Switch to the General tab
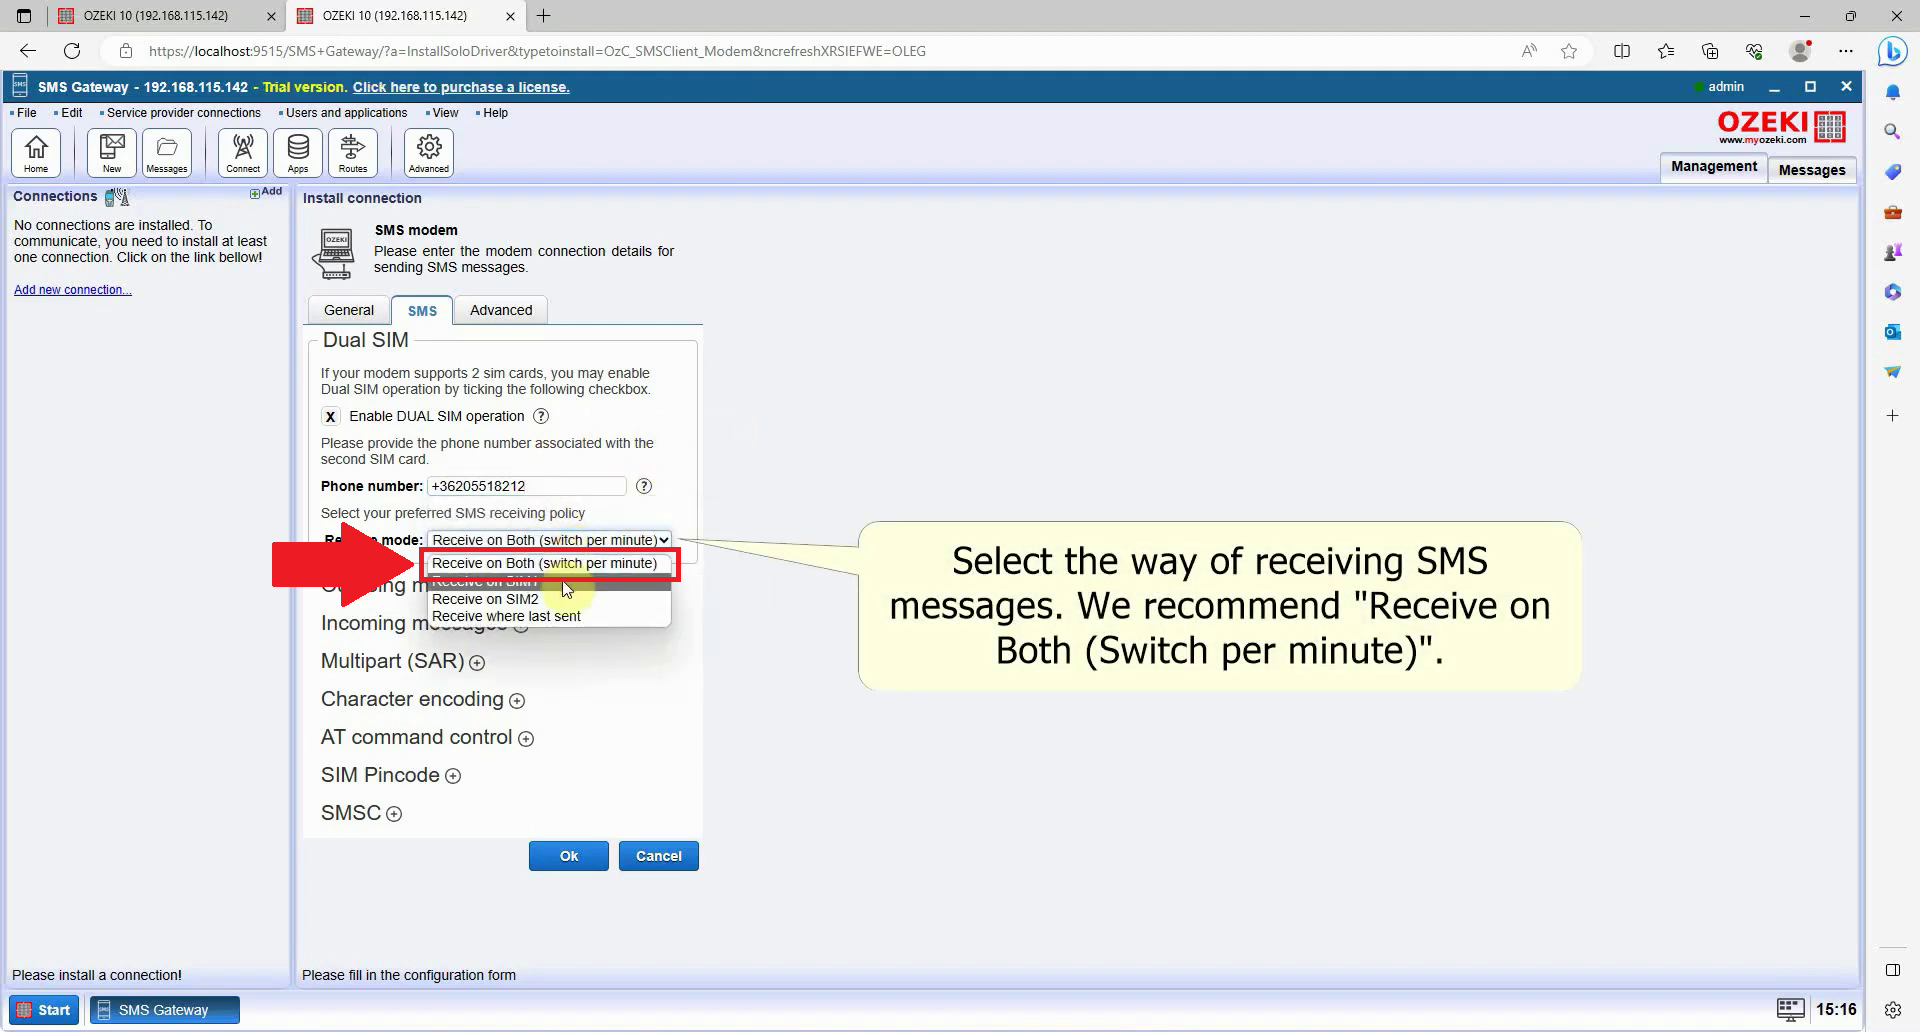1920x1032 pixels. pyautogui.click(x=348, y=310)
